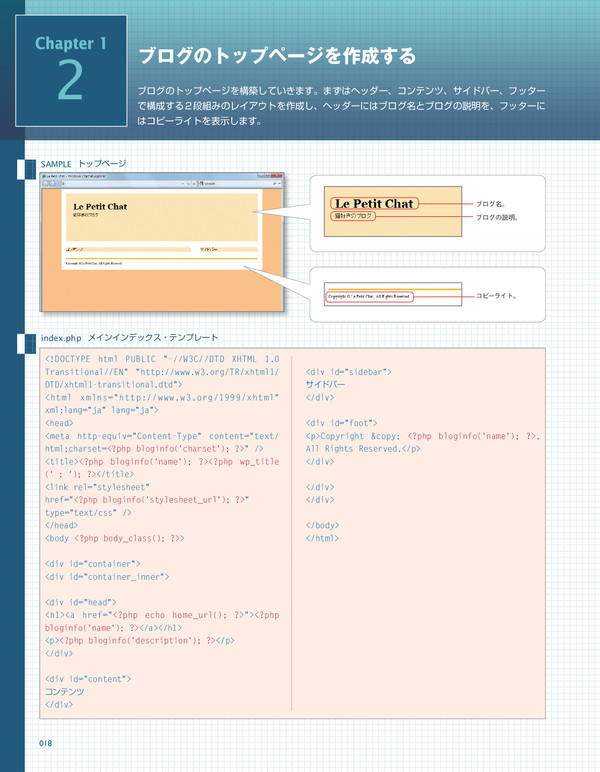This screenshot has width=600, height=772.
Task: Click the page favicon in browser title bar
Action: click(x=44, y=176)
